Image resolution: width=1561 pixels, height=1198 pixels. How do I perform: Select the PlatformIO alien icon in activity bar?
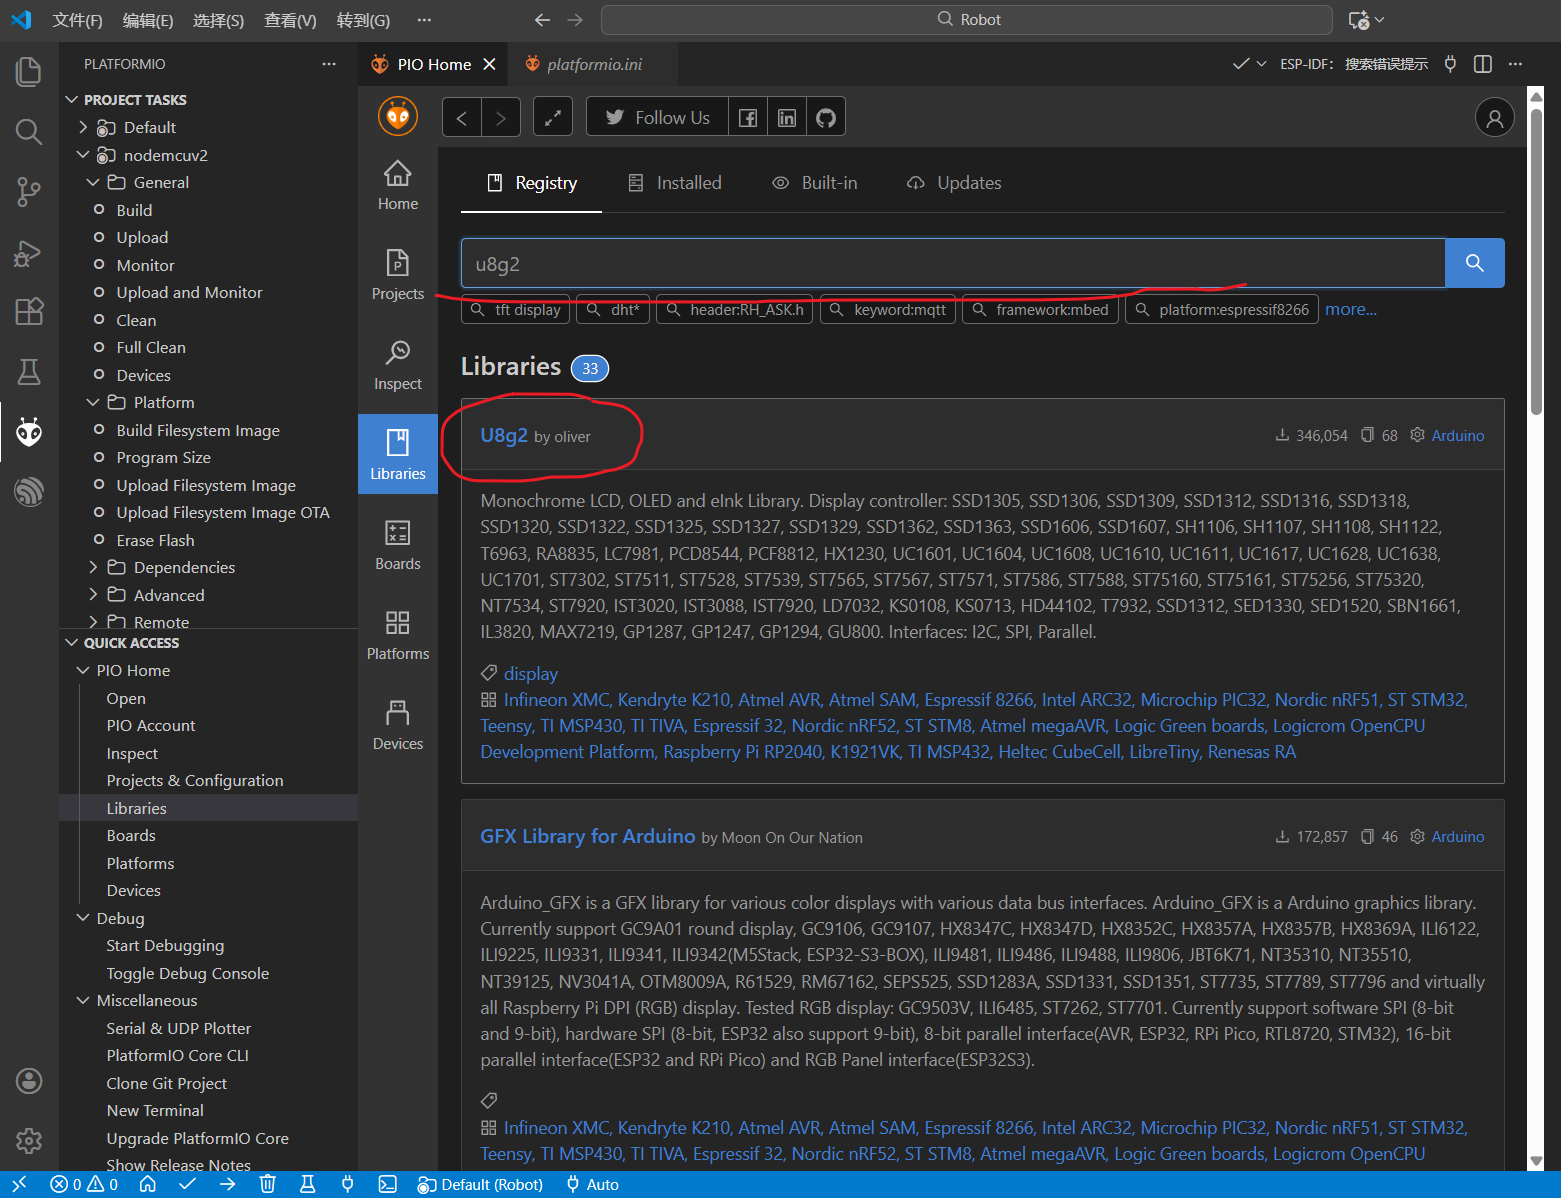click(x=29, y=432)
